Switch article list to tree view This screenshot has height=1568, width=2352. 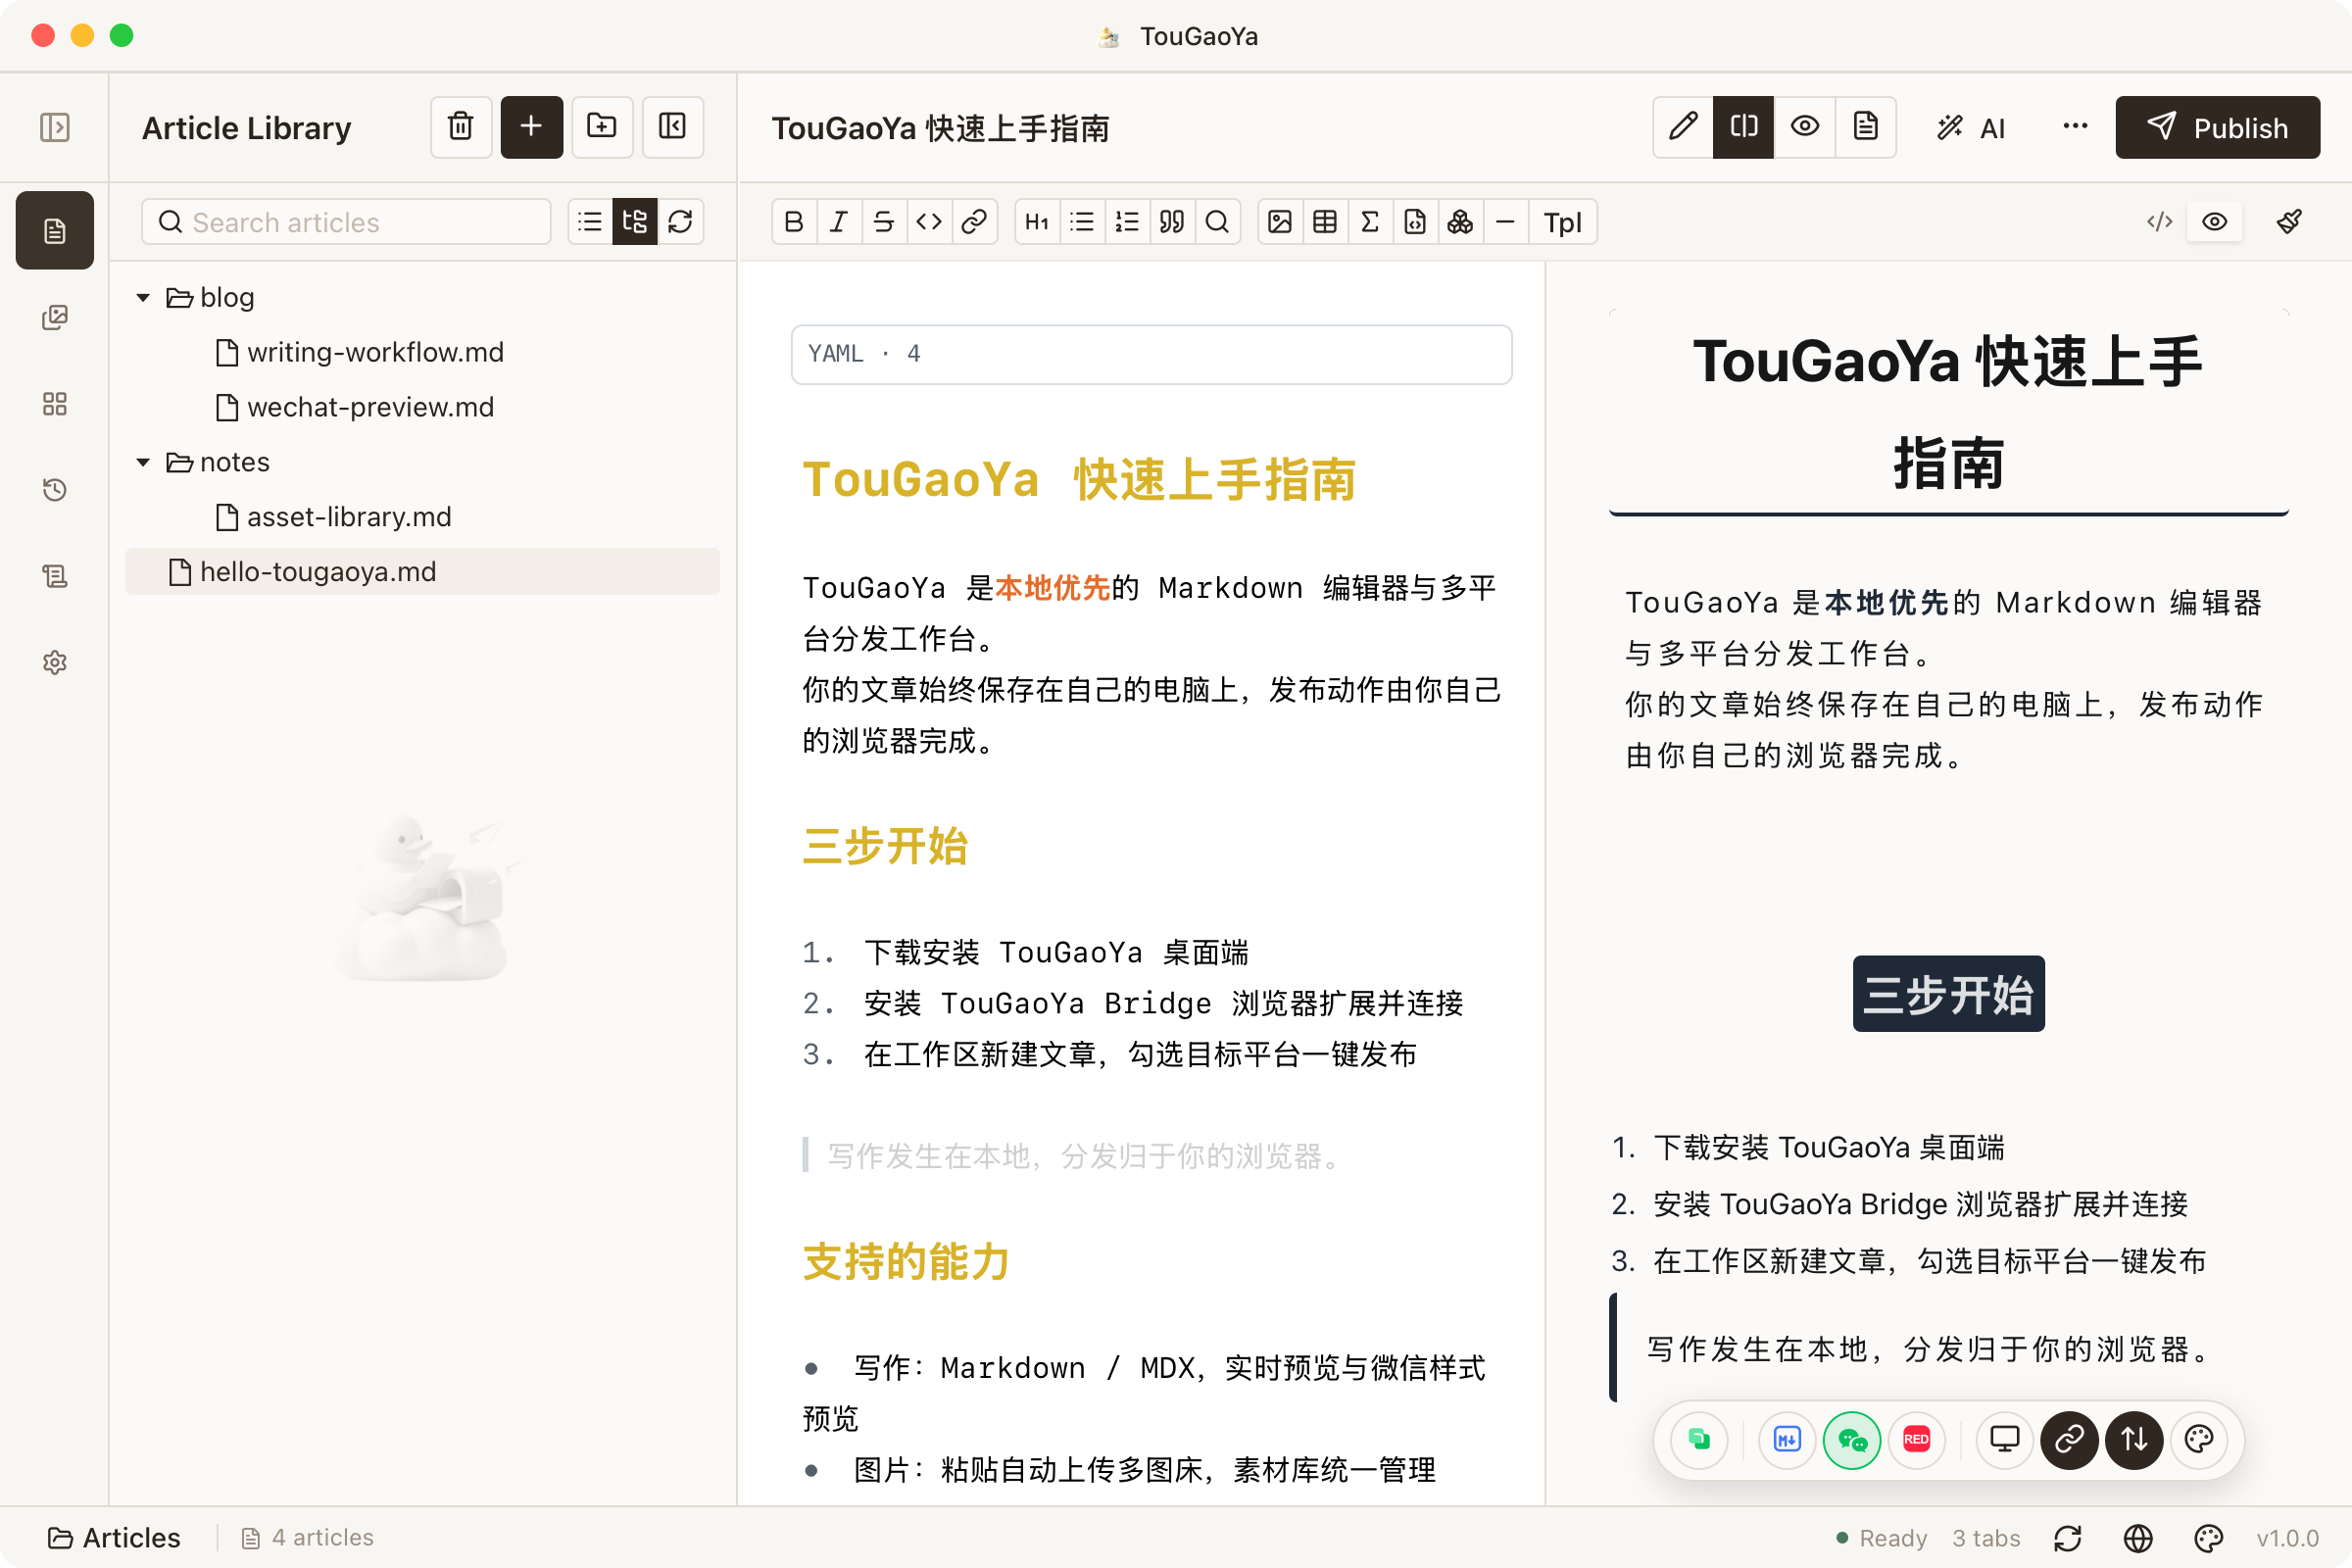click(635, 222)
